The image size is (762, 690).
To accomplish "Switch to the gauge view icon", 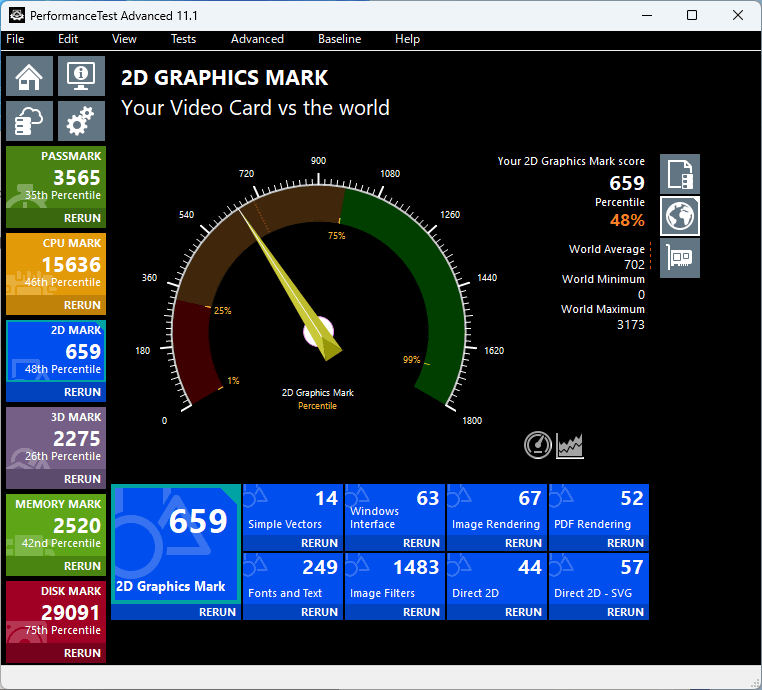I will (x=538, y=445).
